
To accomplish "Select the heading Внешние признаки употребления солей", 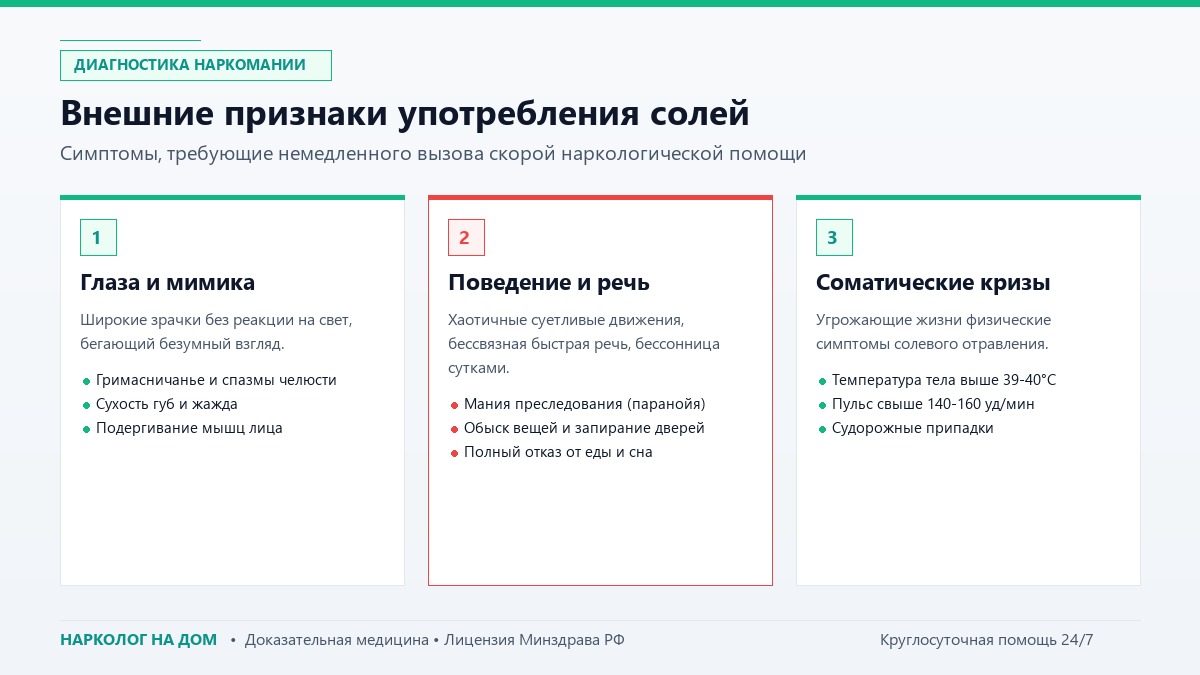I will [405, 113].
